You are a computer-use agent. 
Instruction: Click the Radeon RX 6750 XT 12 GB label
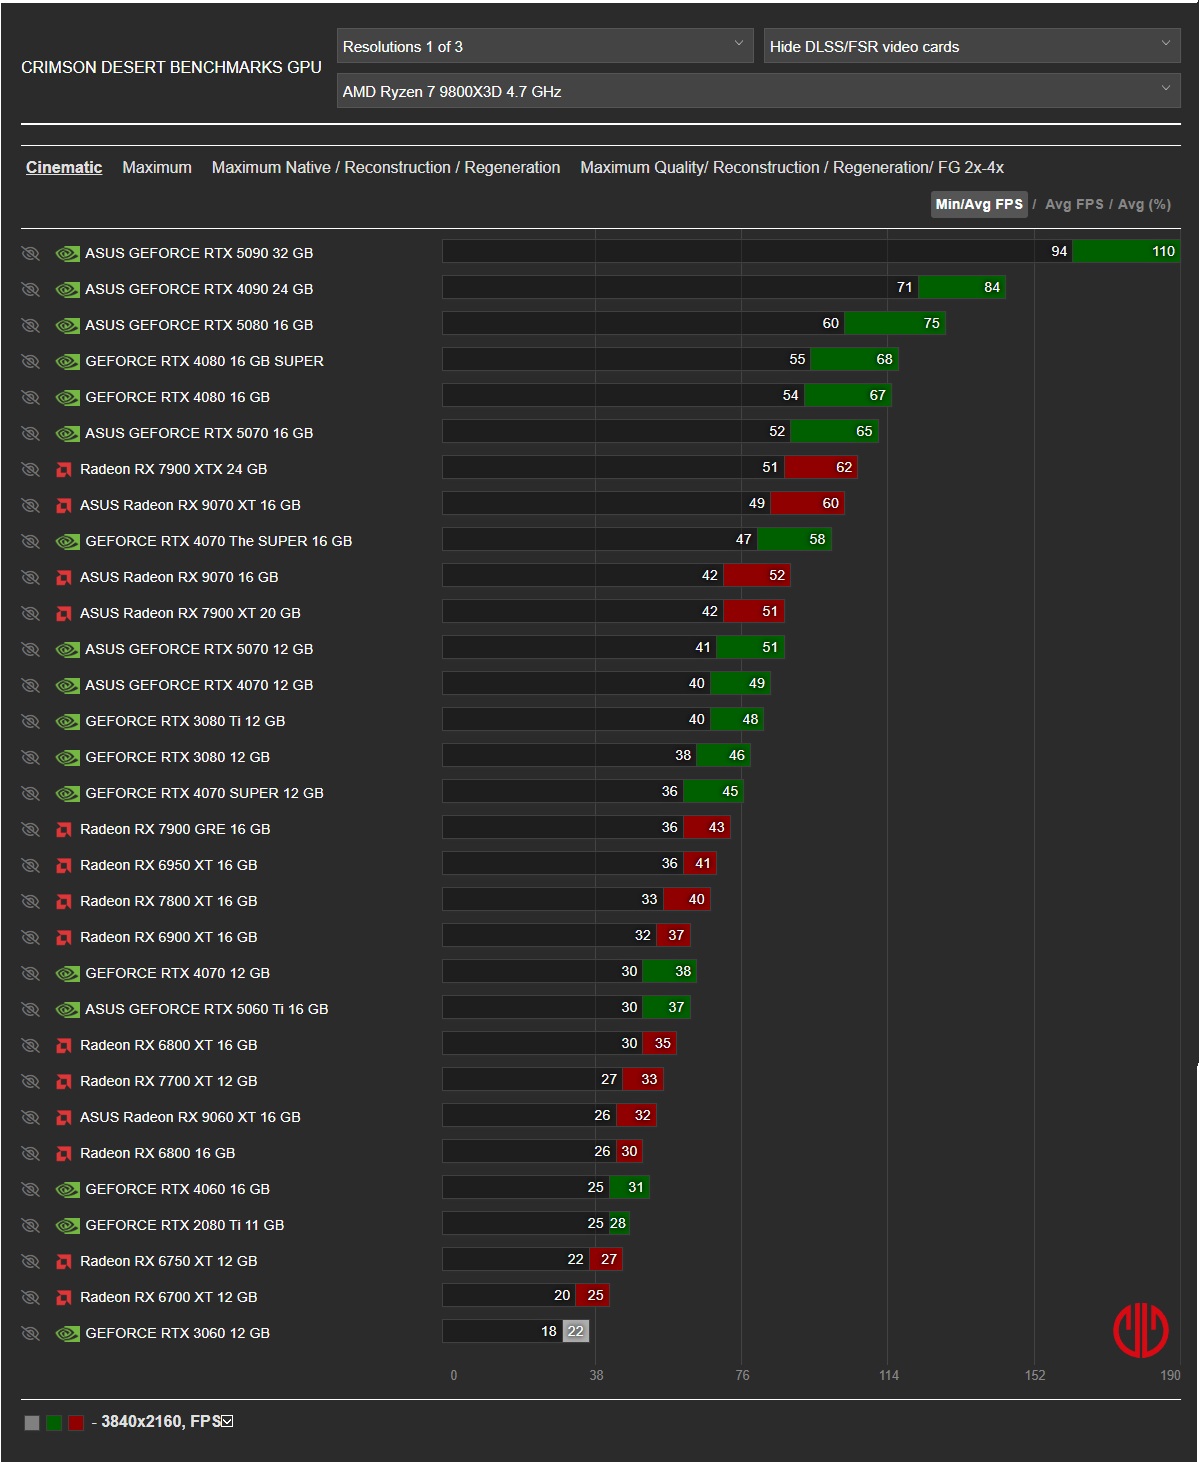click(169, 1261)
